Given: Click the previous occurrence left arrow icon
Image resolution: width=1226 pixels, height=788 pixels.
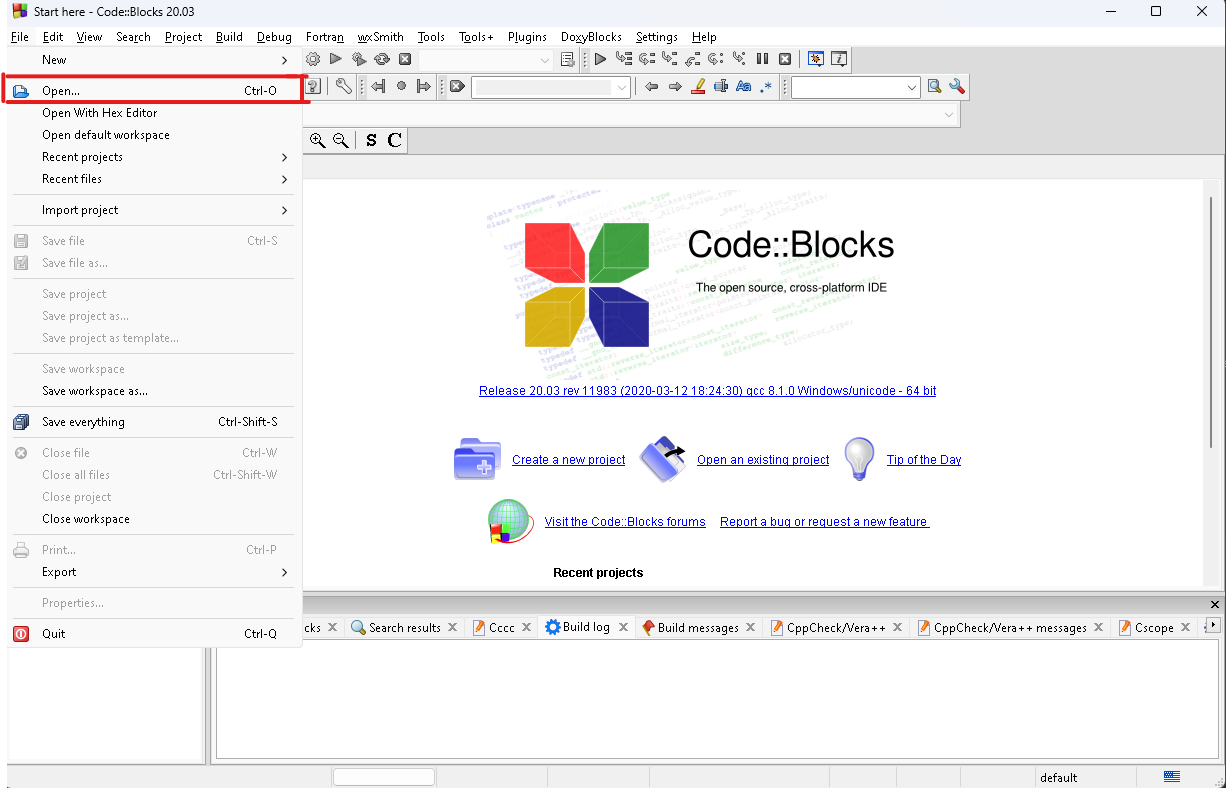Looking at the screenshot, I should pos(652,87).
